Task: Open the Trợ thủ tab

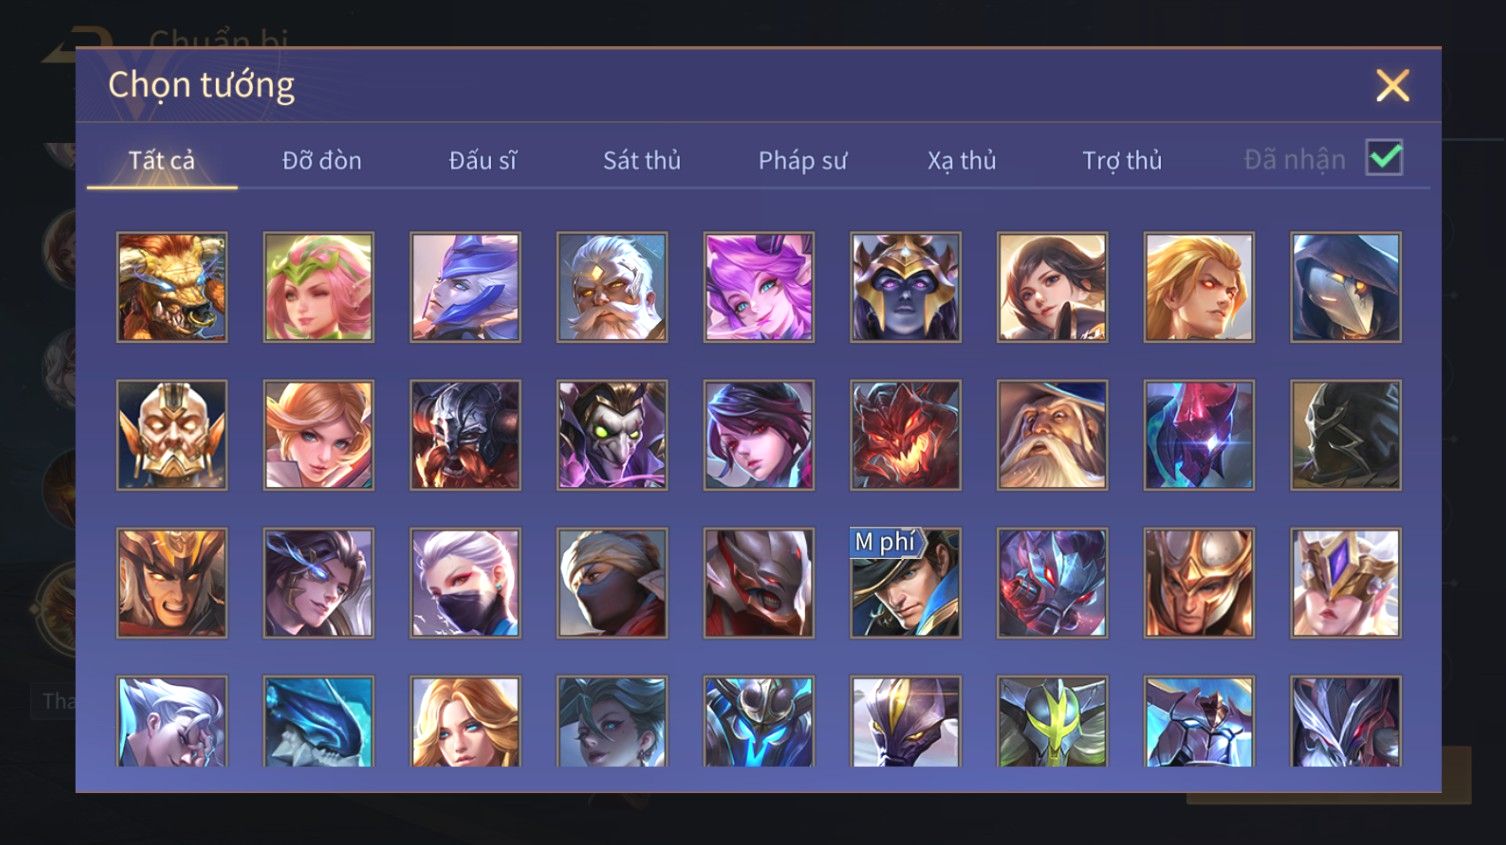Action: (x=1122, y=160)
